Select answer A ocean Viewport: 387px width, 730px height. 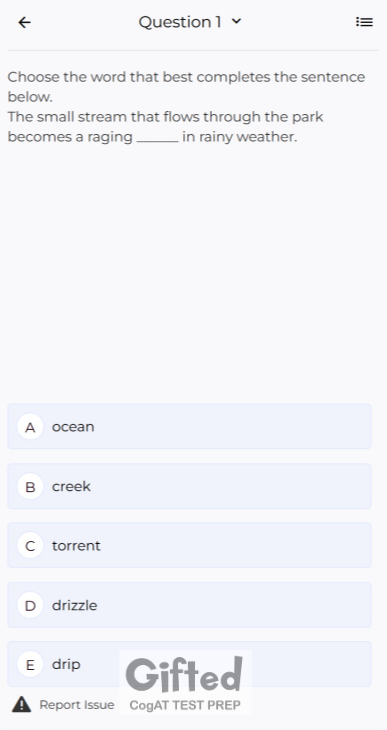[190, 426]
